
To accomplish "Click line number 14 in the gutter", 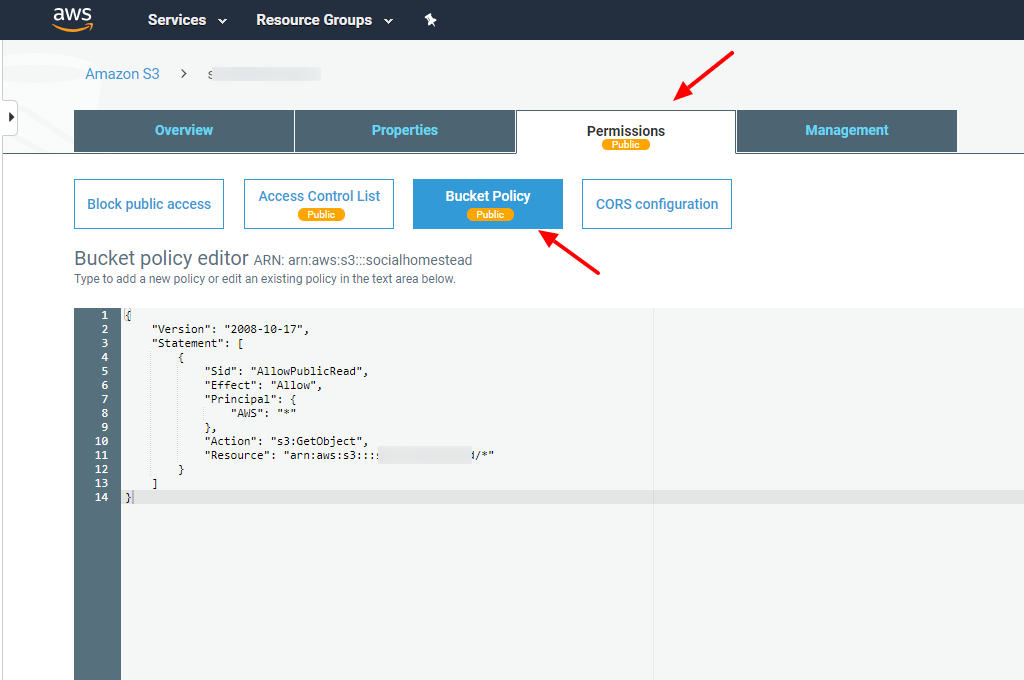I will tap(101, 497).
